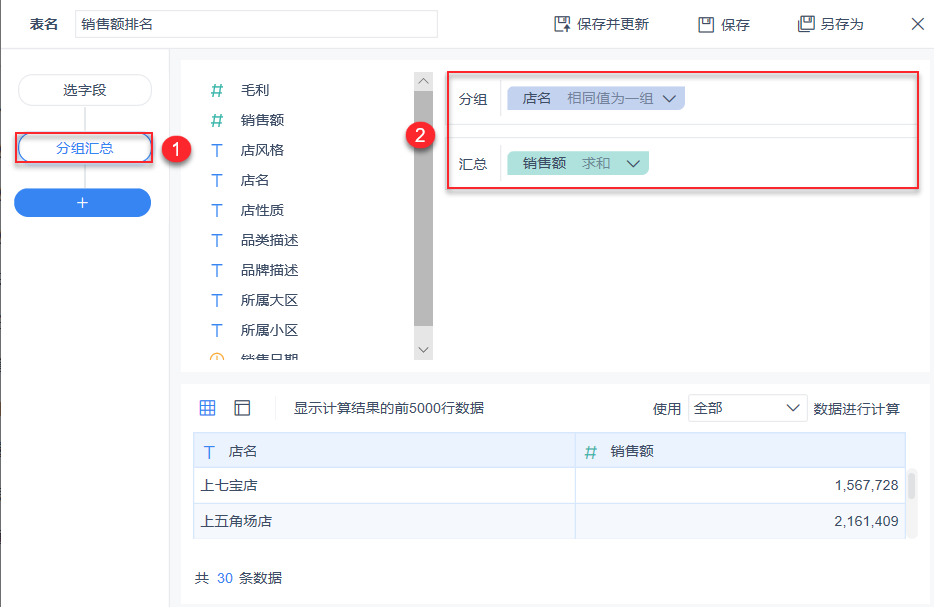Select the 所属小区 field
The image size is (934, 607).
(269, 330)
